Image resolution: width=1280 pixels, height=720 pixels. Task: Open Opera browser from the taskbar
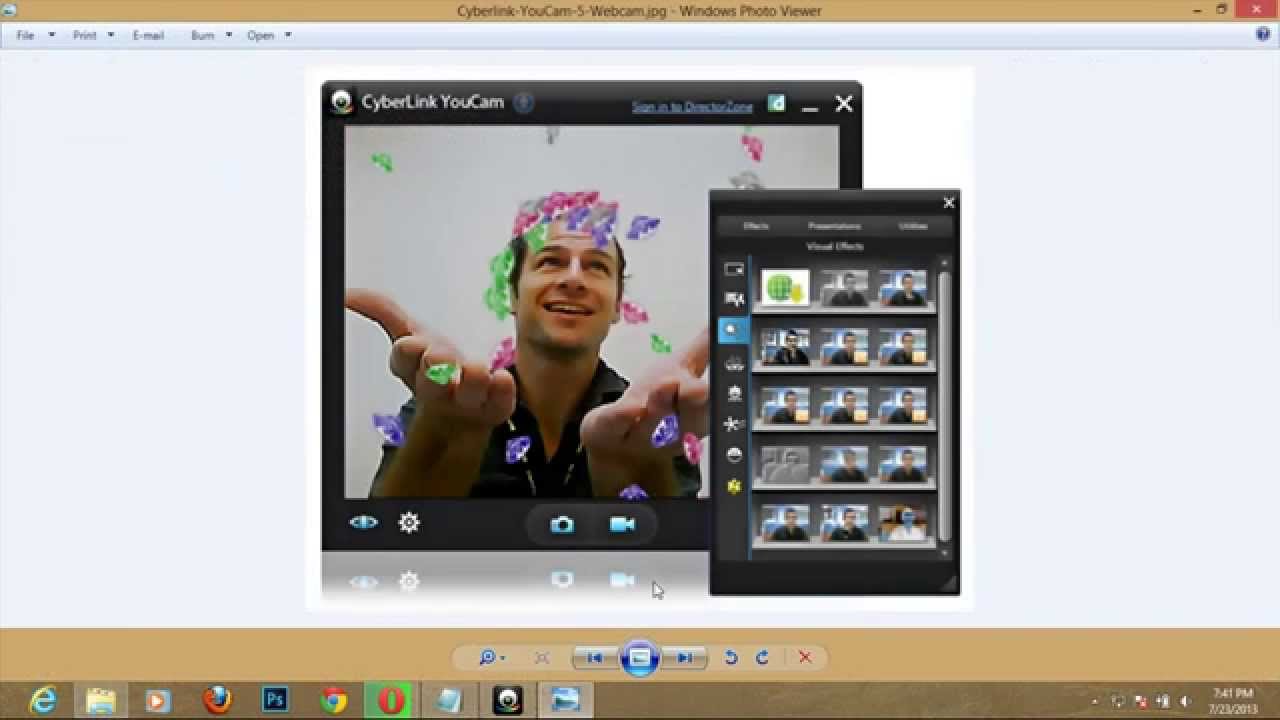(x=391, y=700)
